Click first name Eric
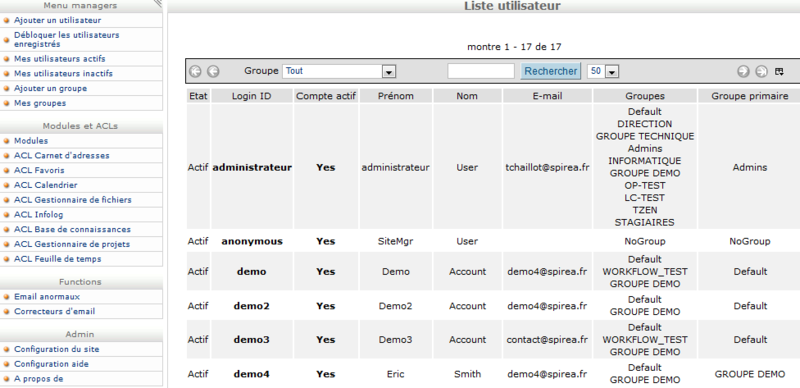The width and height of the screenshot is (800, 388). pyautogui.click(x=396, y=374)
